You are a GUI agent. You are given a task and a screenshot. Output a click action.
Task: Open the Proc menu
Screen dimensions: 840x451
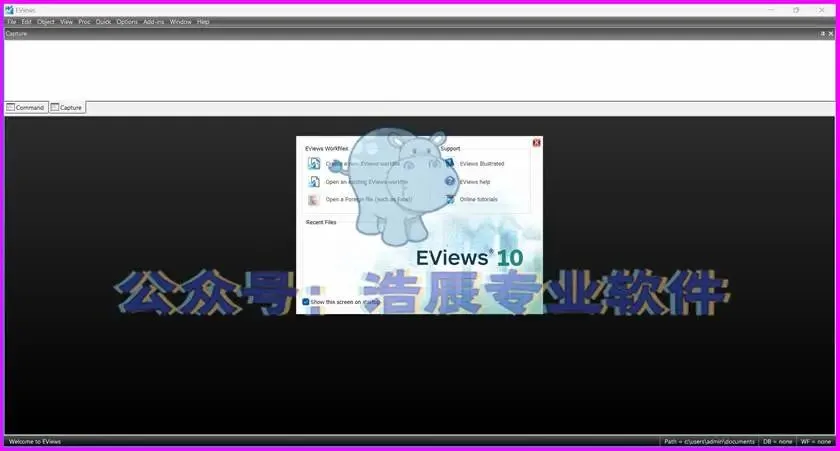[x=85, y=22]
